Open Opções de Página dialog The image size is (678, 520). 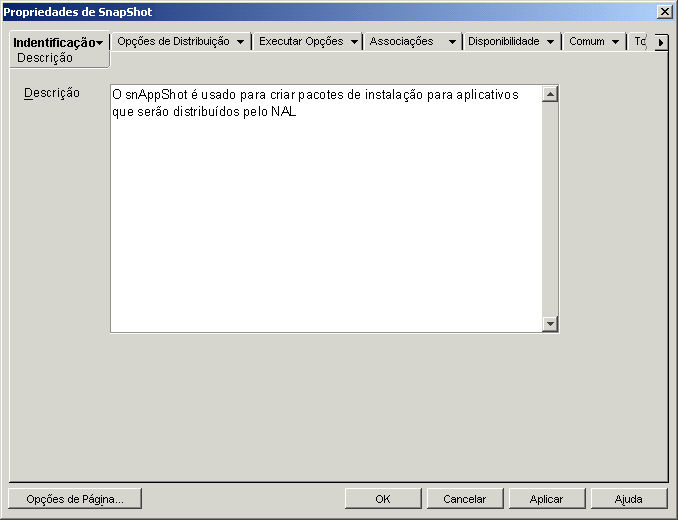click(75, 499)
